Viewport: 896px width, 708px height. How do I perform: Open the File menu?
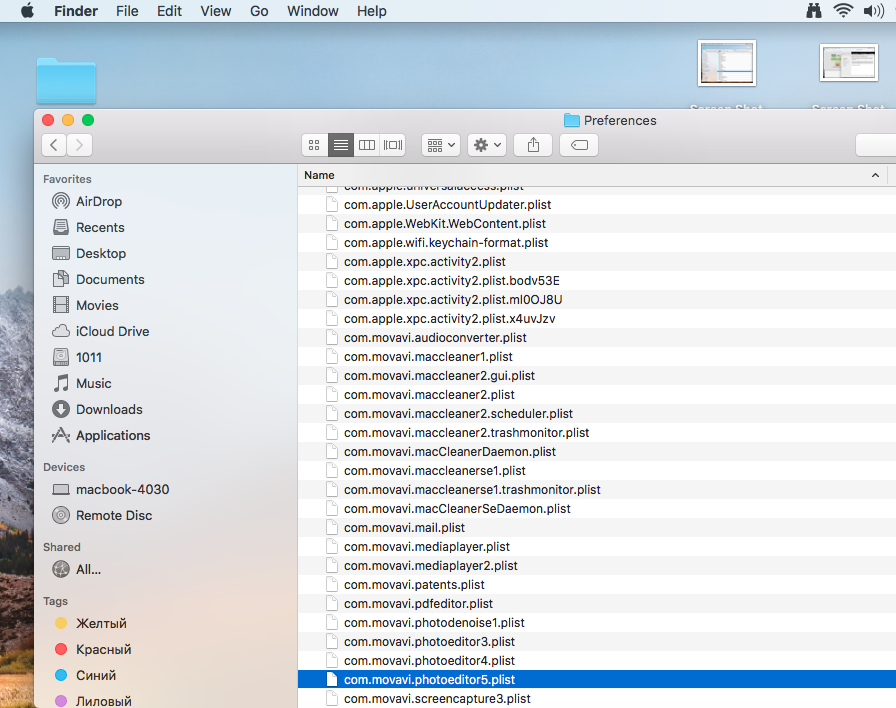(x=127, y=11)
